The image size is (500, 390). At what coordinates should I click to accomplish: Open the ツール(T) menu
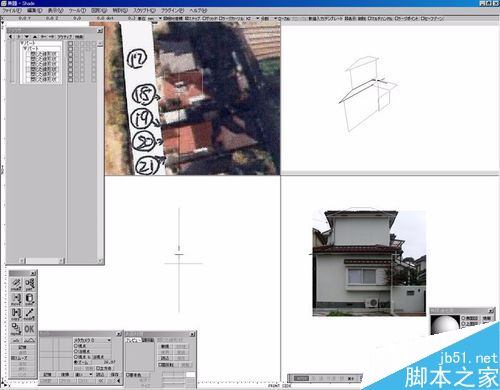pyautogui.click(x=77, y=11)
